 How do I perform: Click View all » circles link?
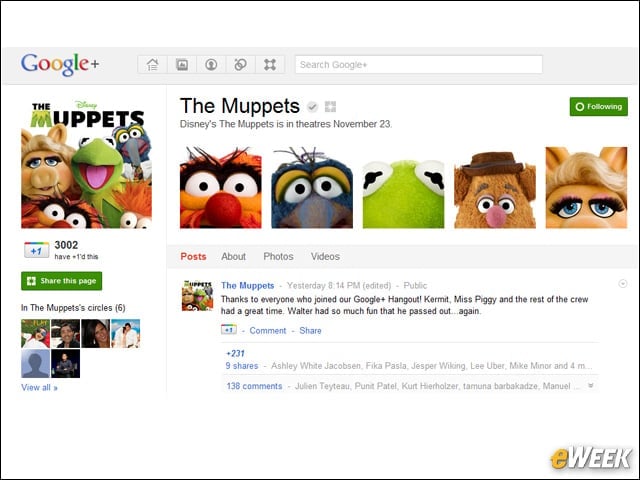click(x=39, y=387)
